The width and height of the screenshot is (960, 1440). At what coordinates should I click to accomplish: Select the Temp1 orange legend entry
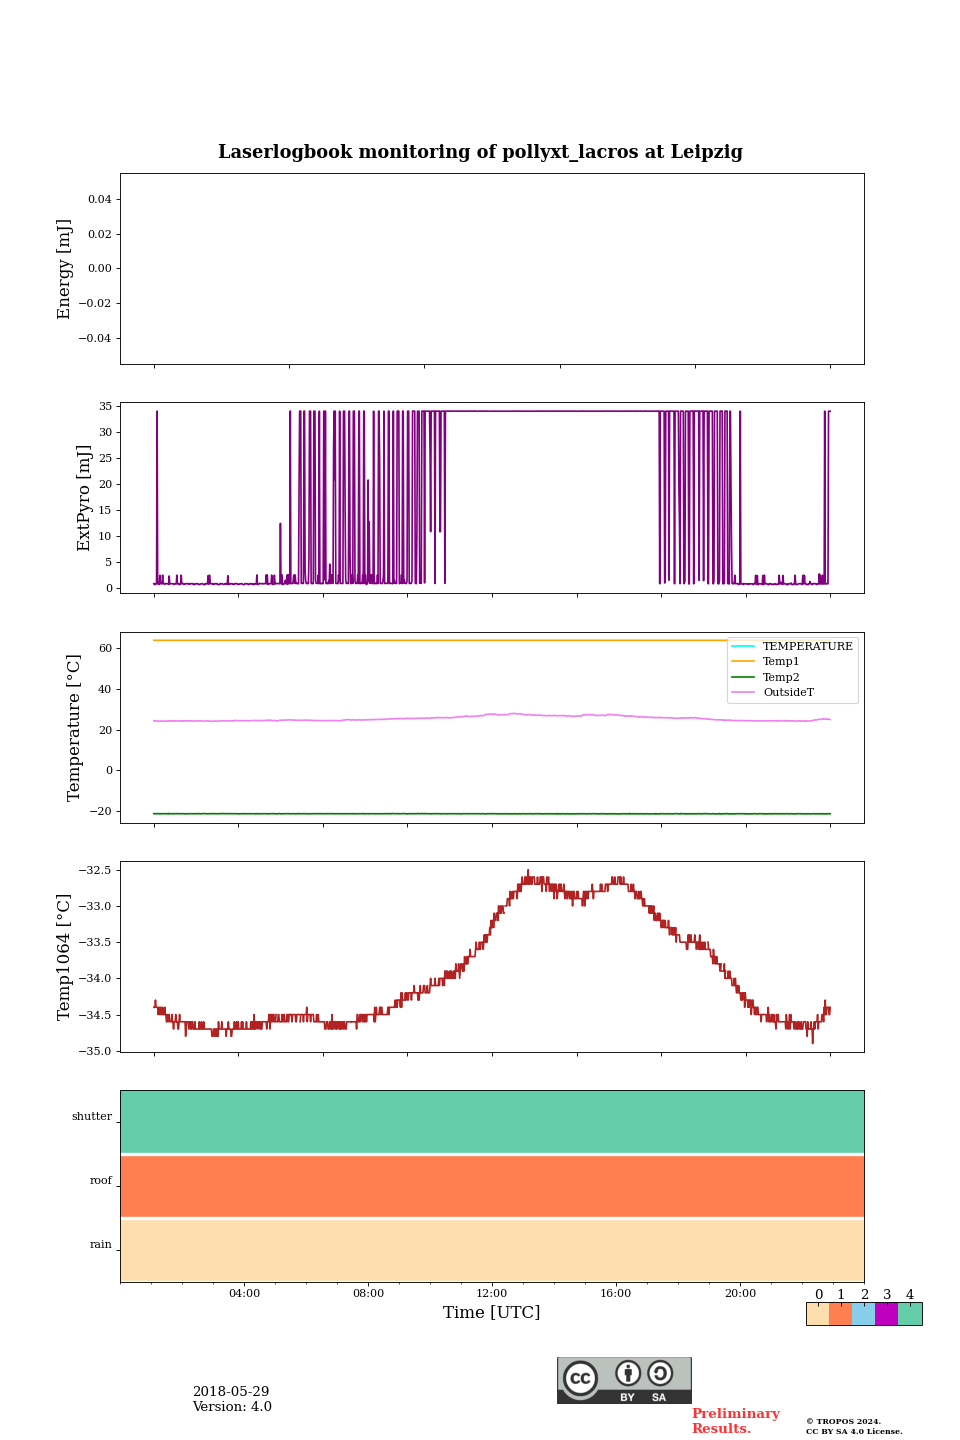[x=780, y=662]
